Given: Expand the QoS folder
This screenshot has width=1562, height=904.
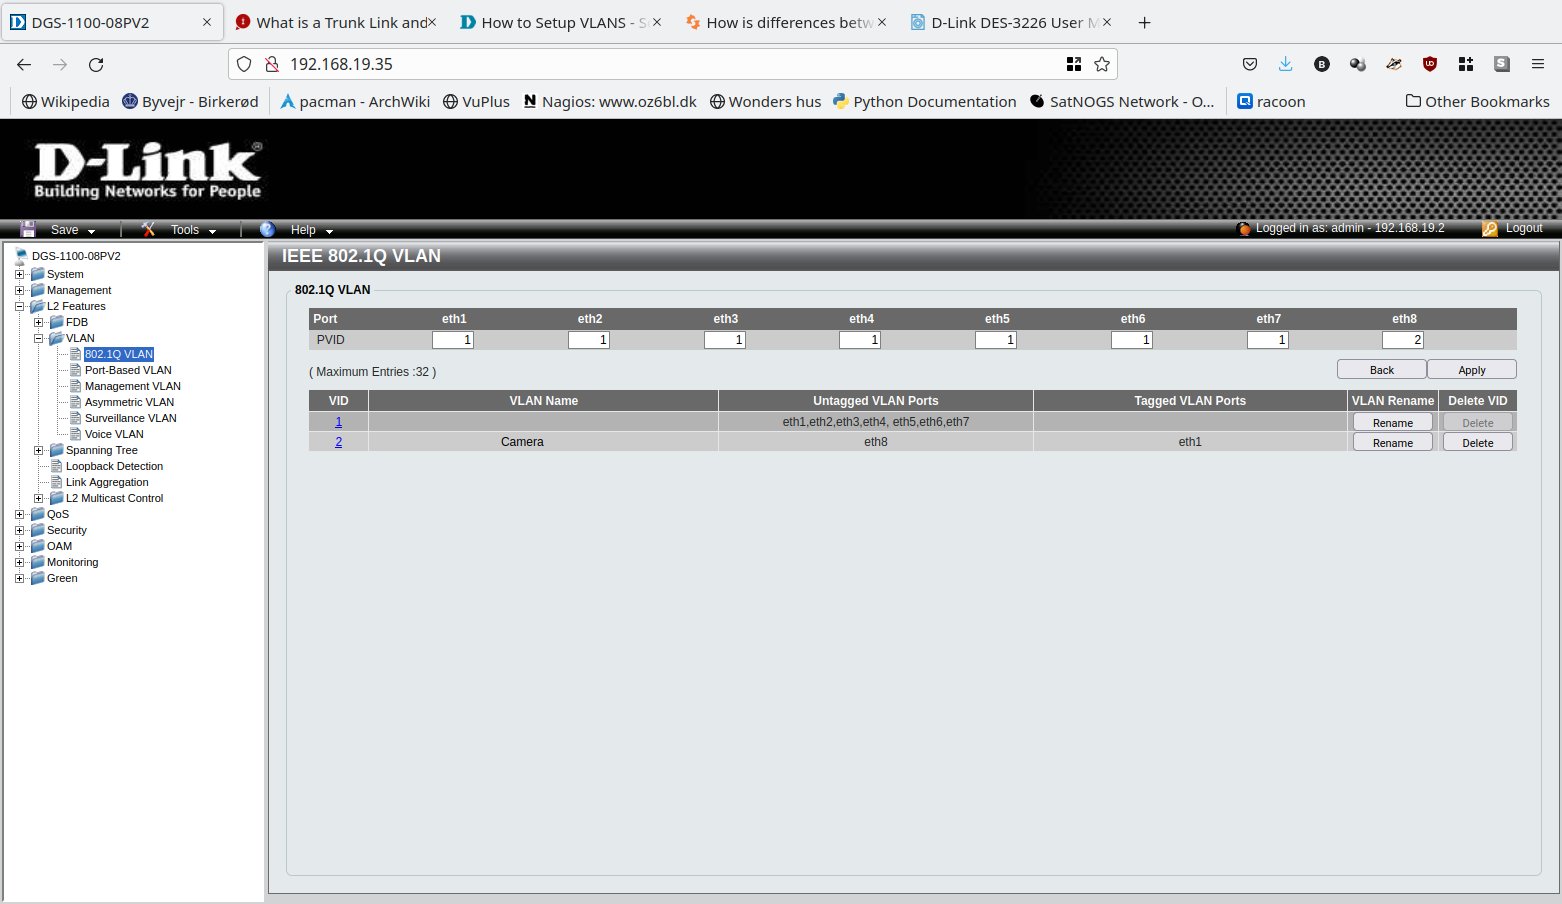Looking at the screenshot, I should pos(19,514).
